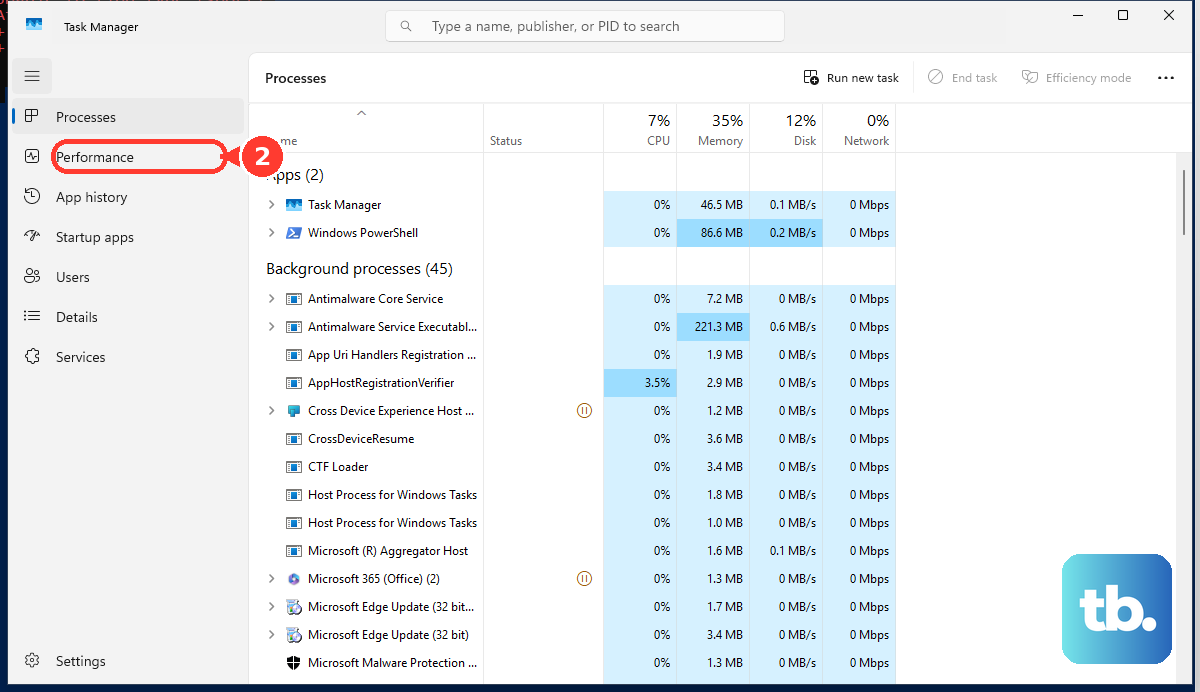Open the App history page
The image size is (1200, 692).
pos(128,197)
